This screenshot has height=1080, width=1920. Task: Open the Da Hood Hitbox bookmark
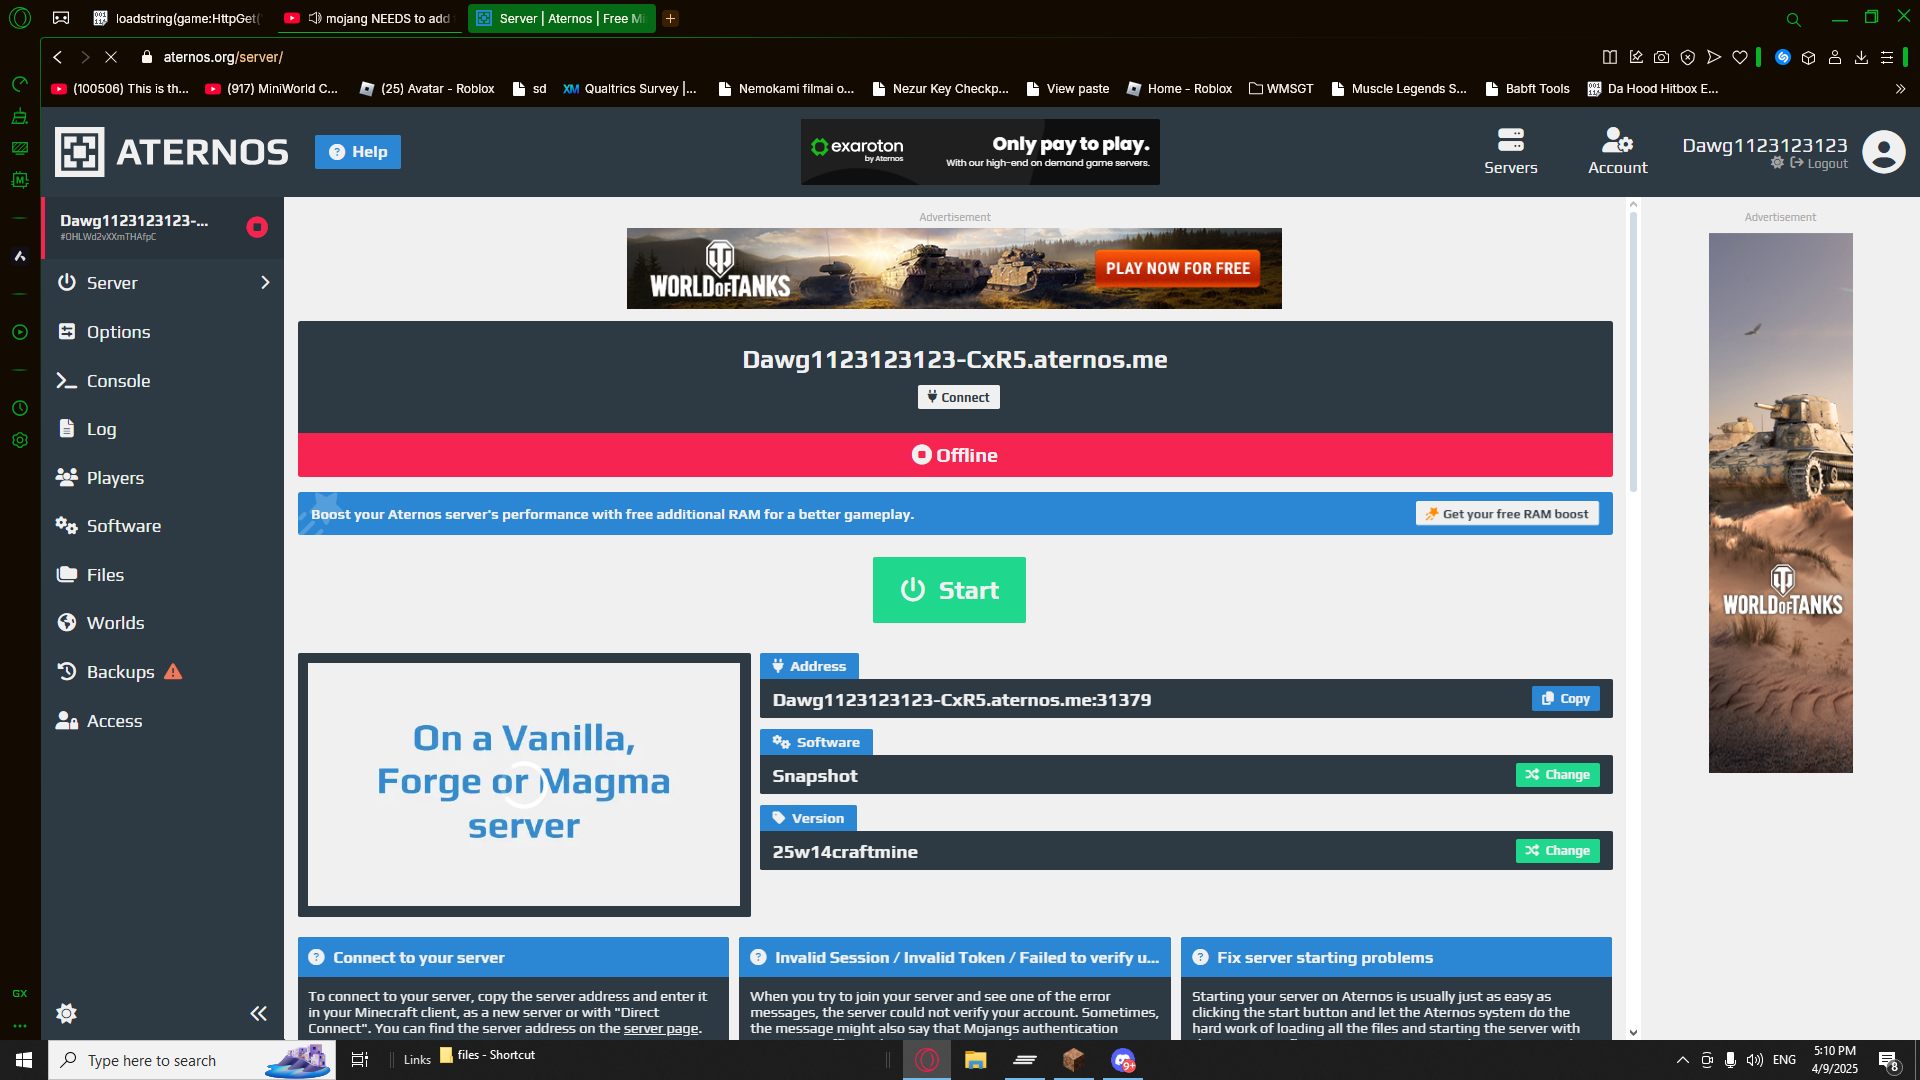pos(1653,89)
